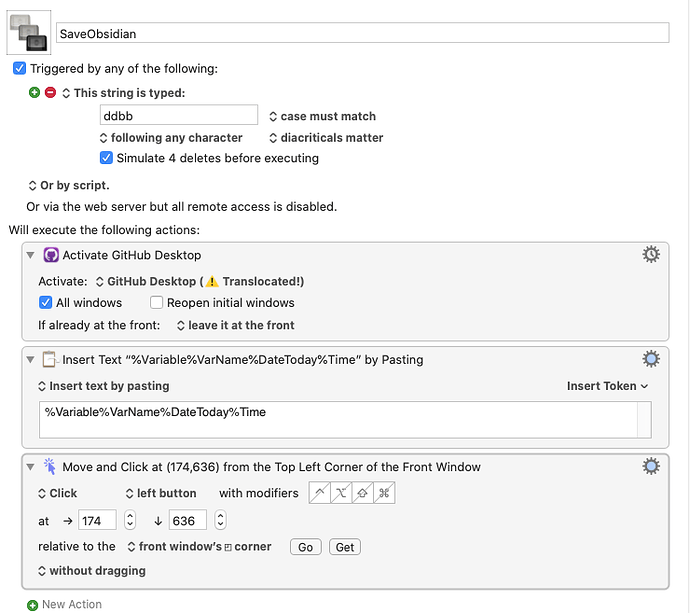
Task: Open gear menu for Insert Text action
Action: click(x=651, y=359)
